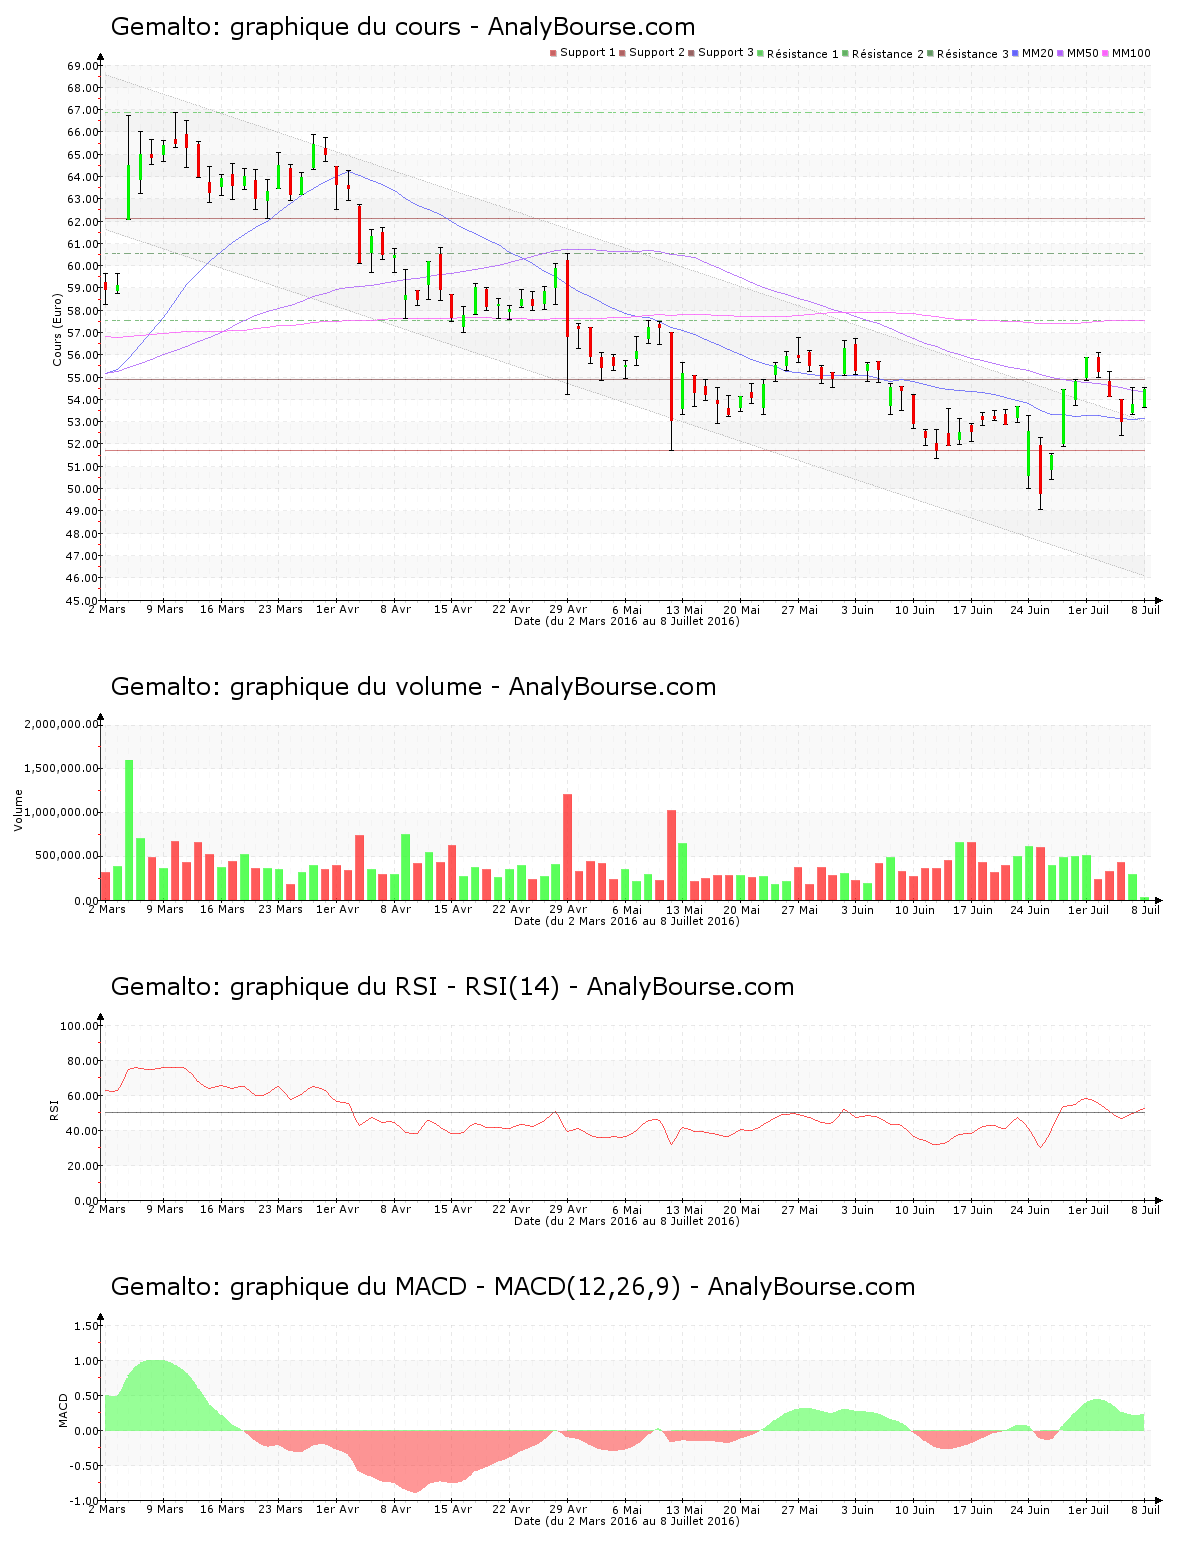This screenshot has height=1550, width=1200.
Task: Click the 'graphique du RSI - RSI(14)' title
Action: pos(395,987)
